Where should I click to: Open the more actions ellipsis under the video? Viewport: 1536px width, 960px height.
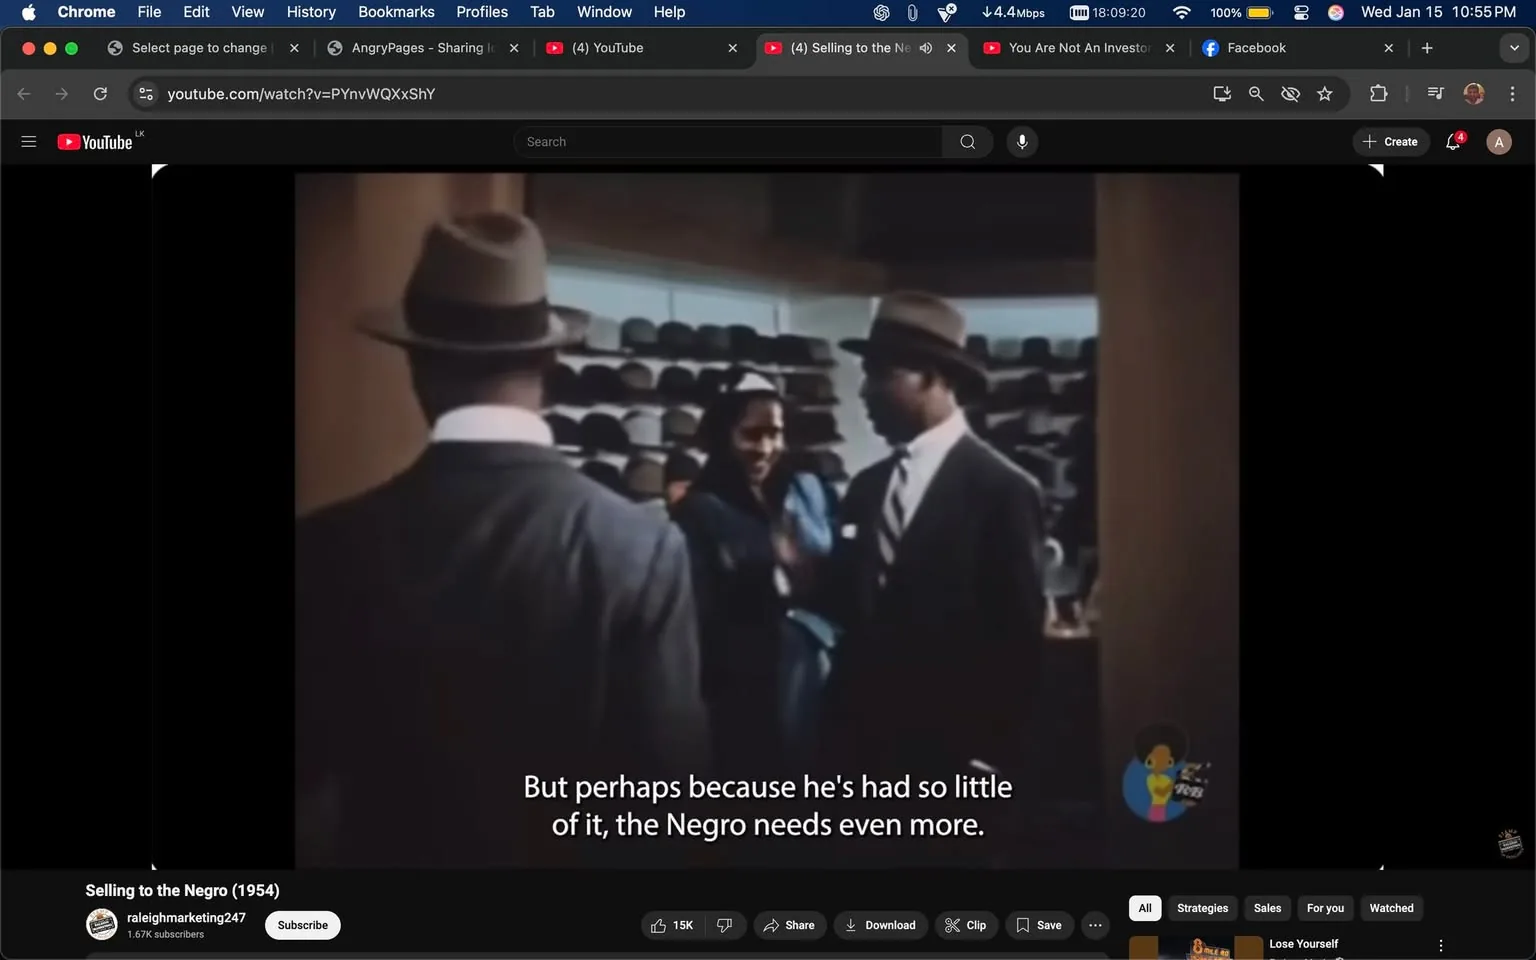point(1095,925)
